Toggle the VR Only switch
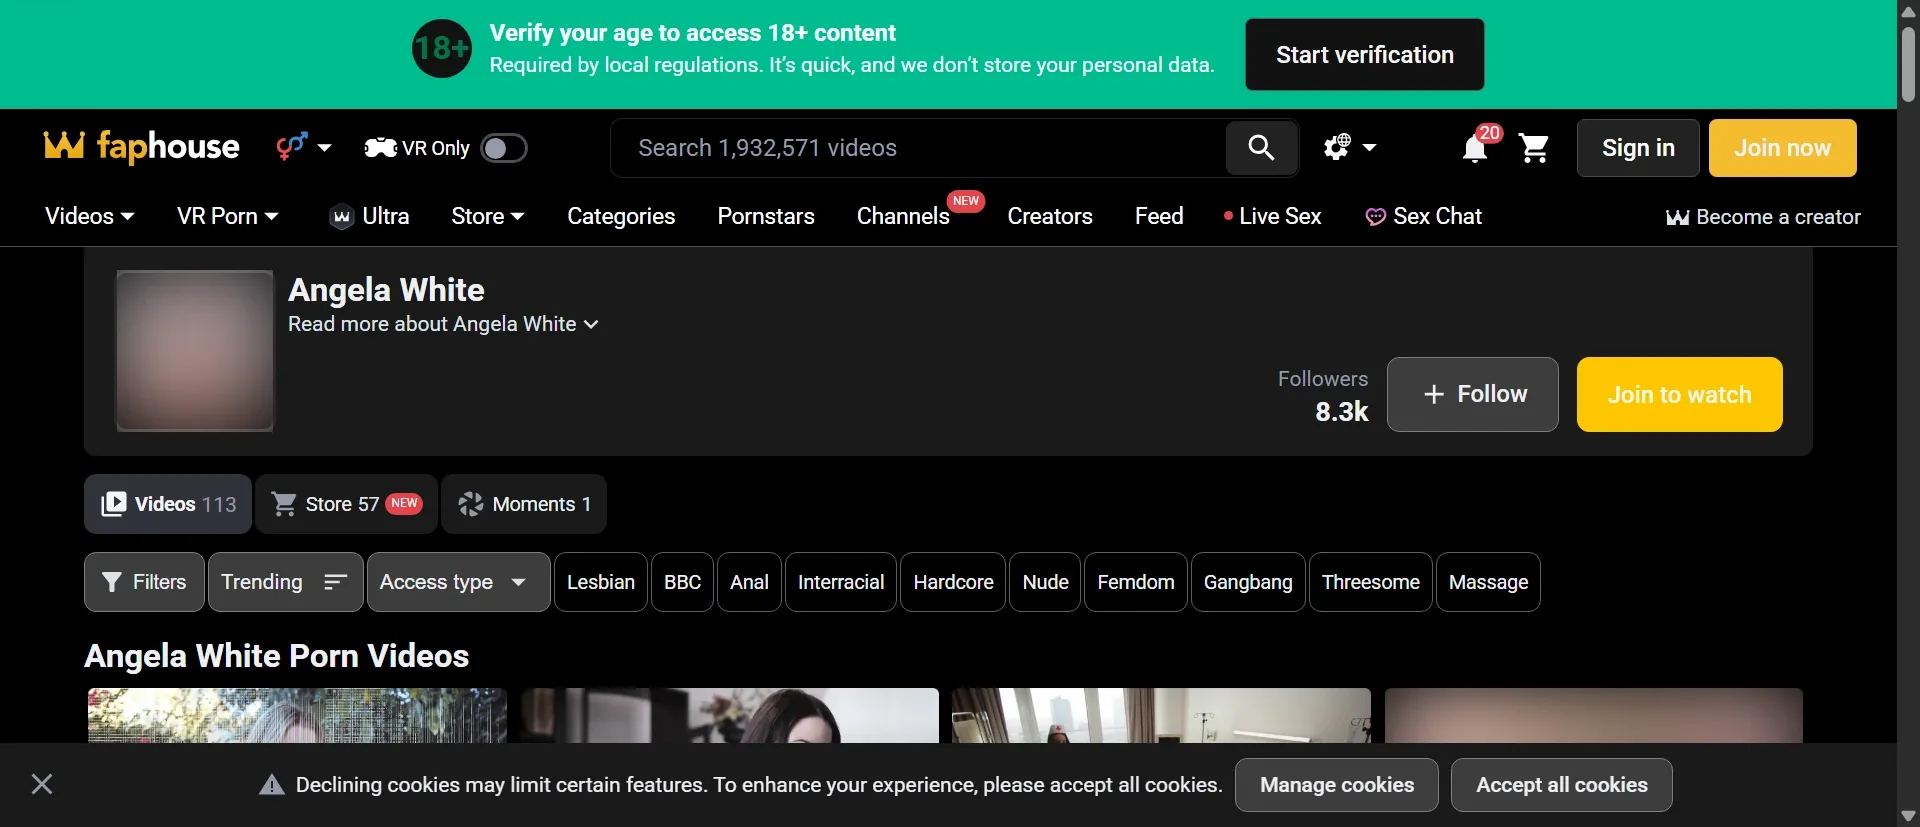The image size is (1920, 827). (x=503, y=148)
